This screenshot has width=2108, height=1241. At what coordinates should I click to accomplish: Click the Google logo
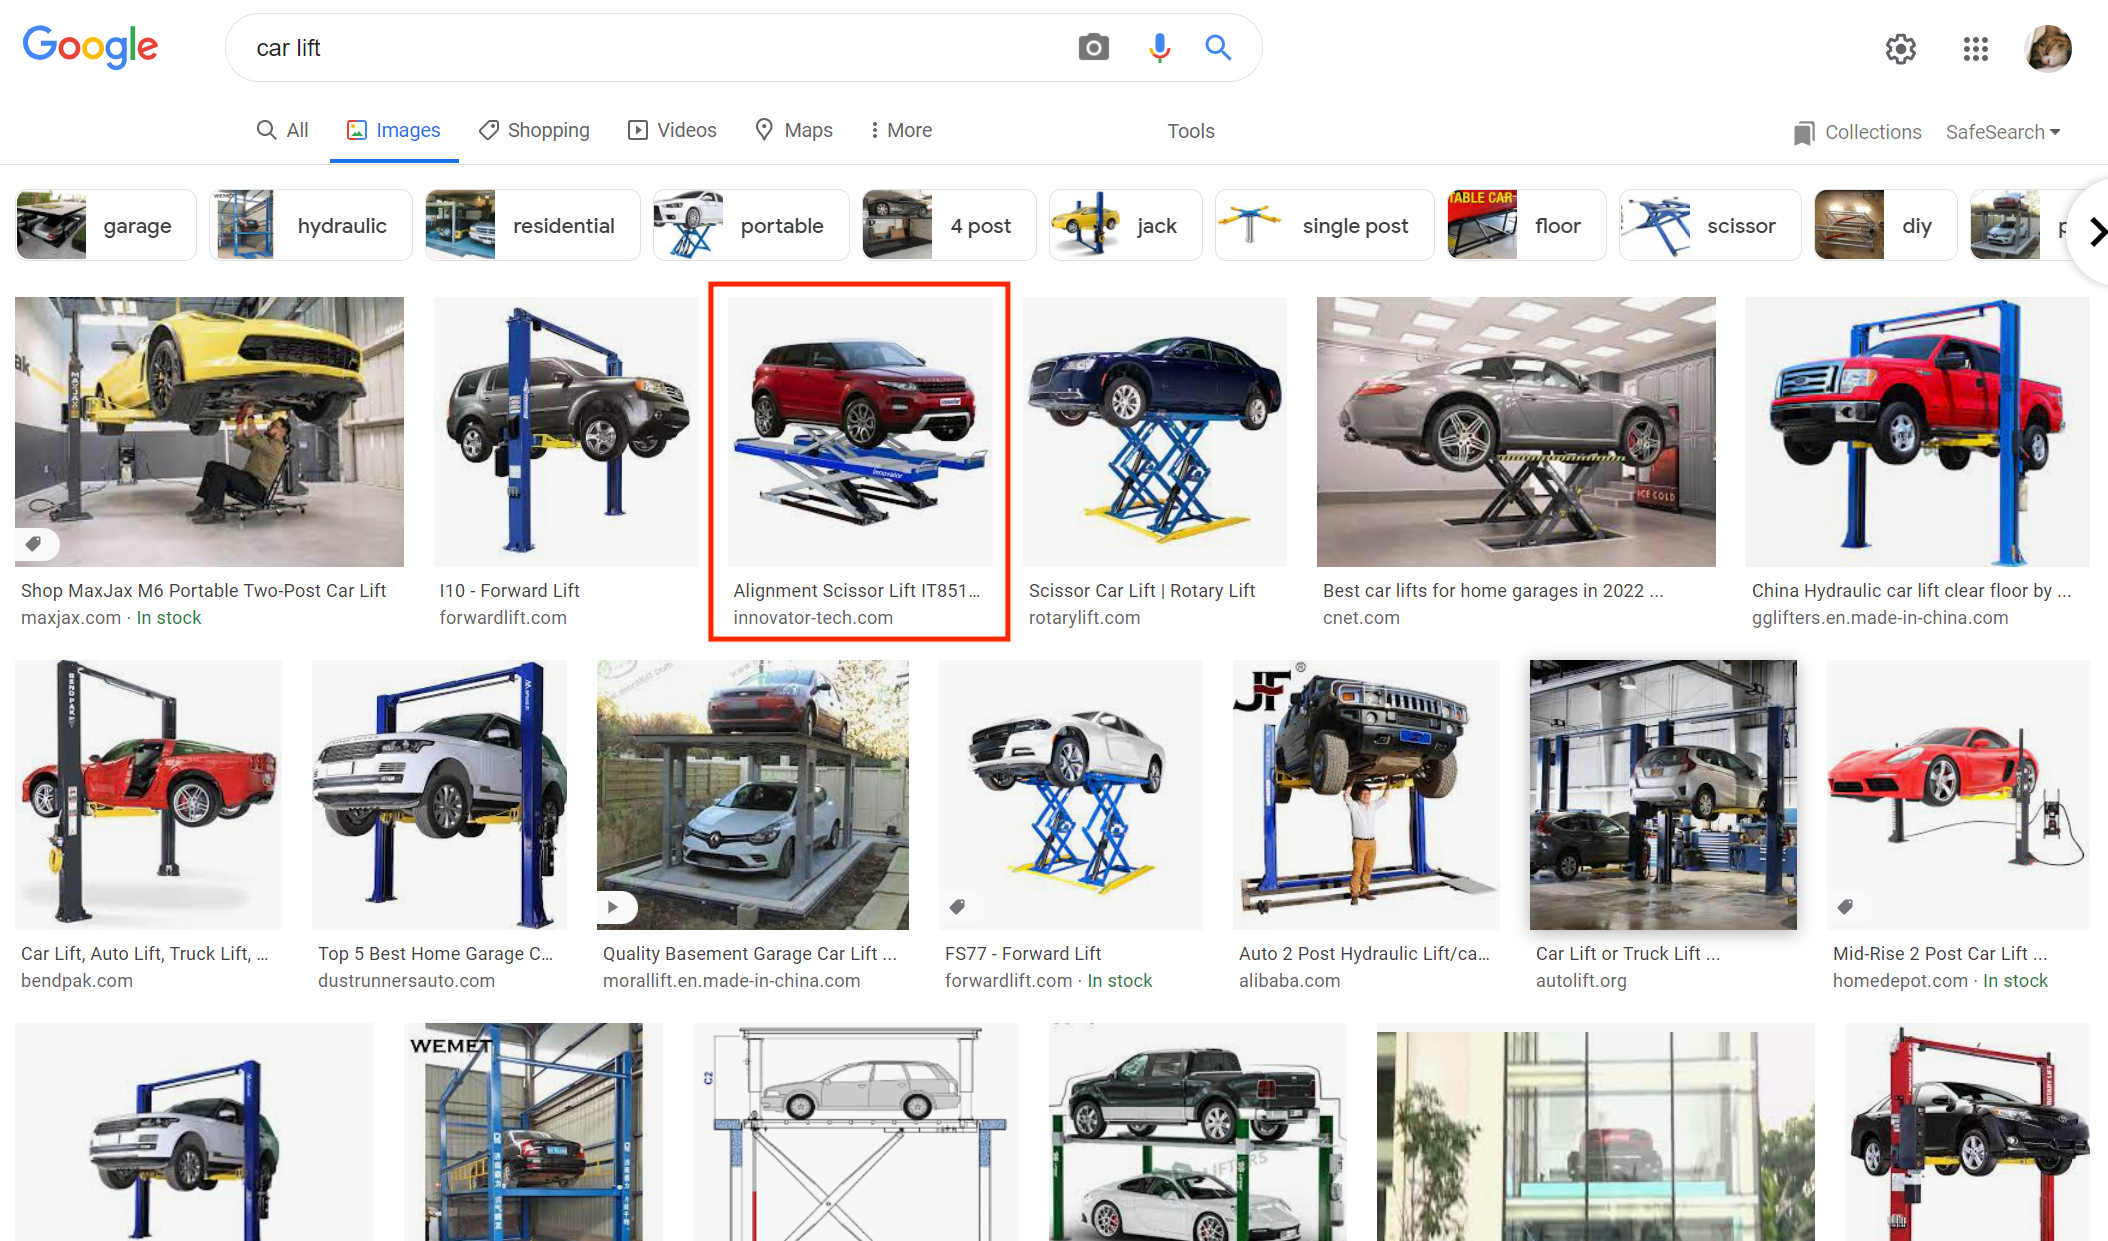click(90, 47)
